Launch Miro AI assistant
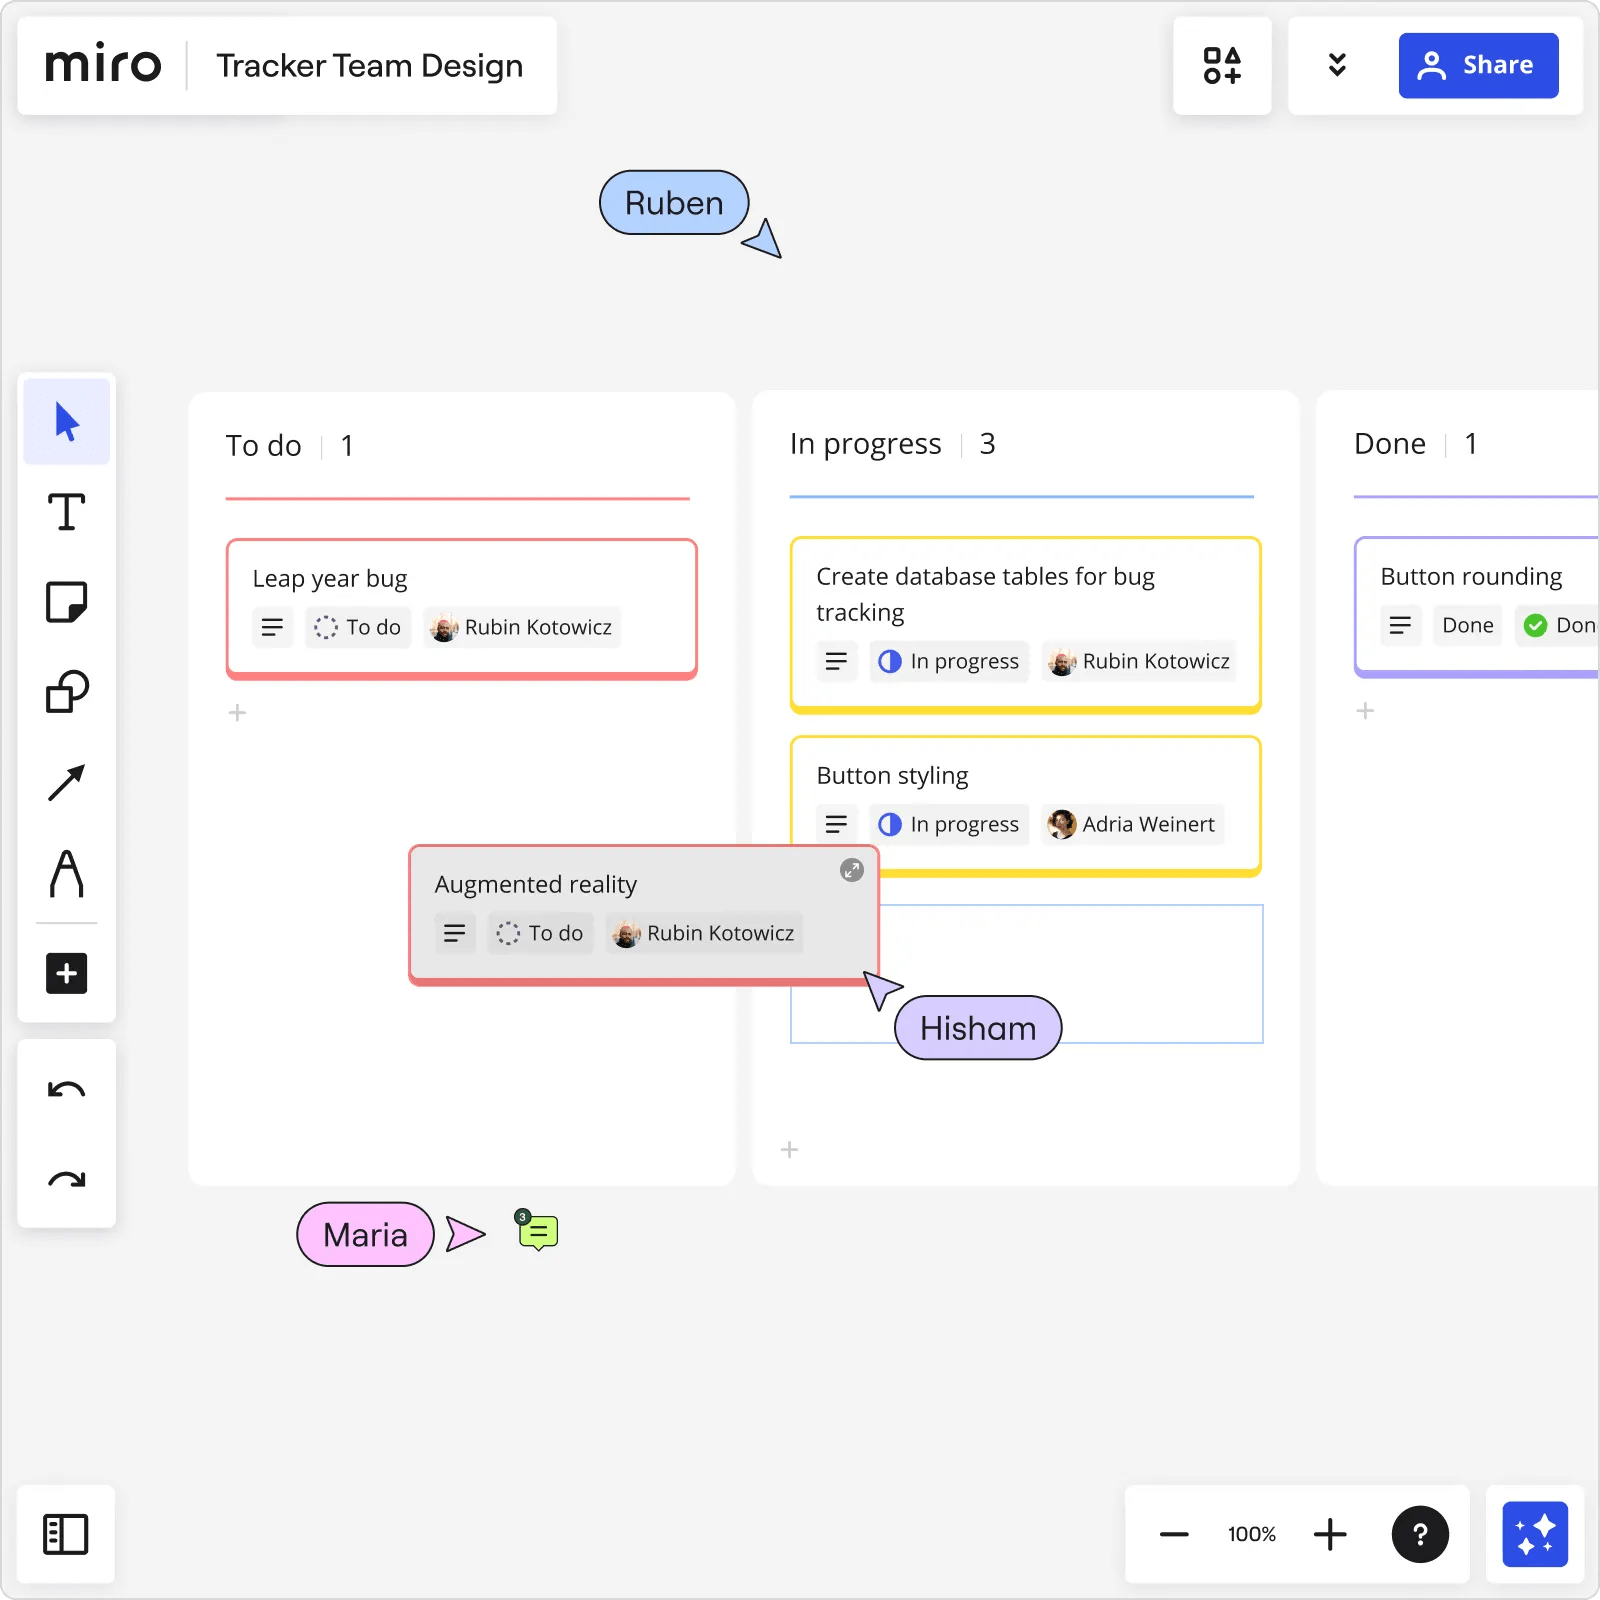The image size is (1600, 1600). (x=1534, y=1534)
